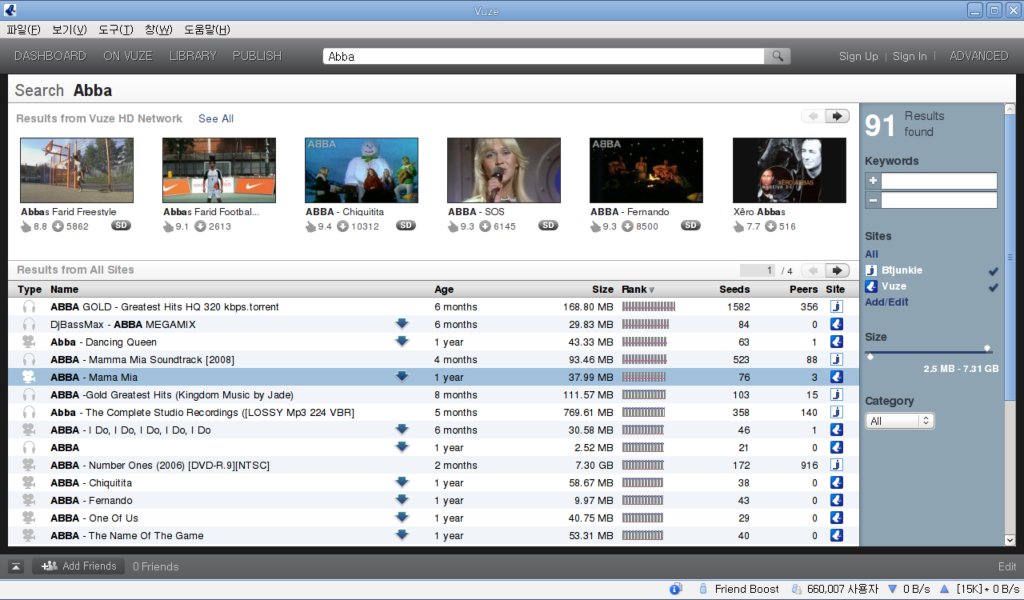Click the add keyword plus icon
The height and width of the screenshot is (600, 1024).
point(872,181)
